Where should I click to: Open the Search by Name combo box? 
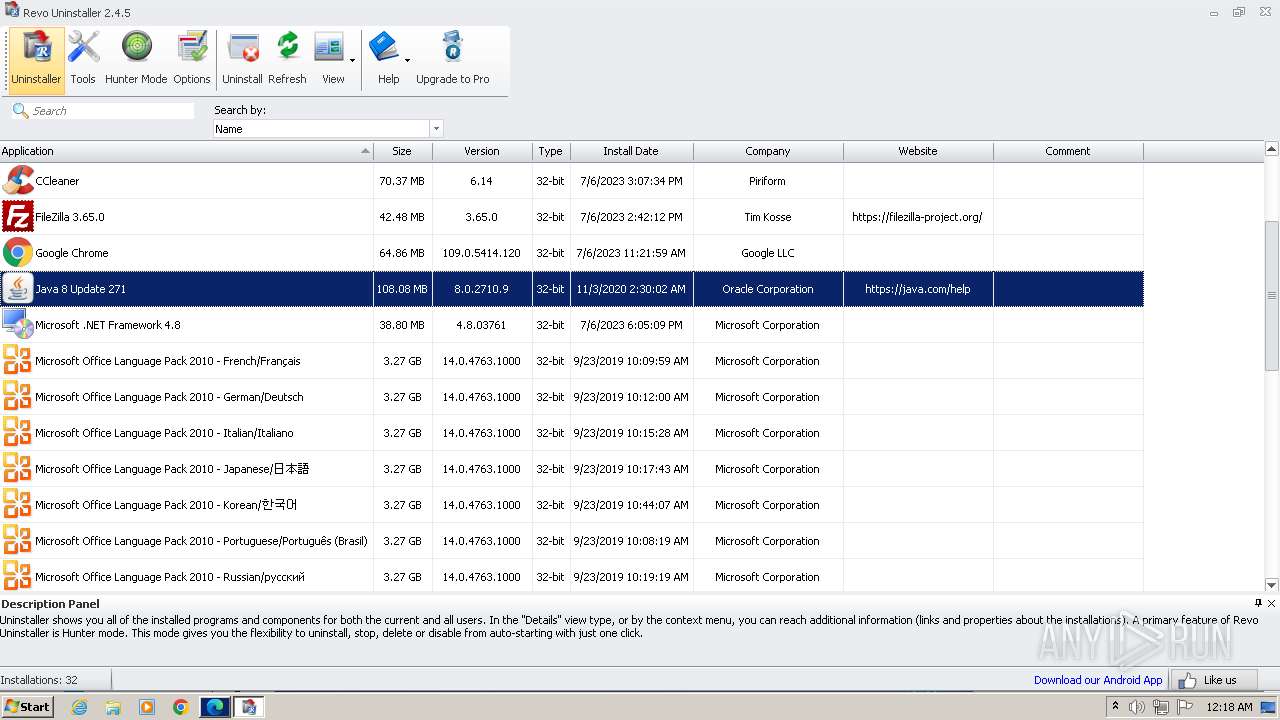[x=328, y=129]
